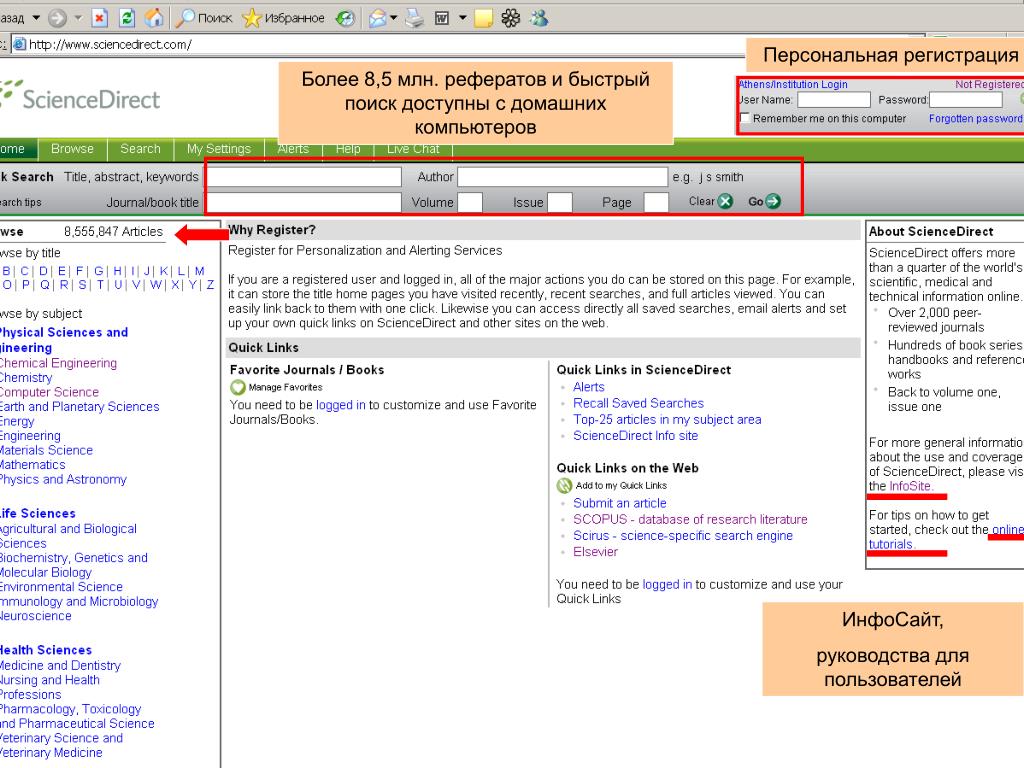Open the Computer Science subject link

click(x=49, y=392)
